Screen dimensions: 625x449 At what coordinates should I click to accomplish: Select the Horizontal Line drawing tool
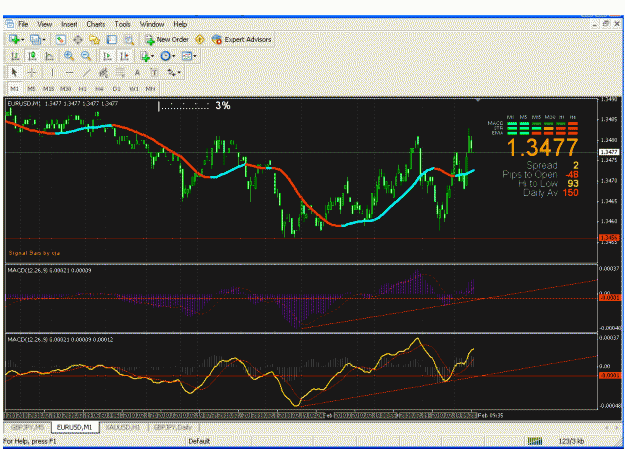69,73
